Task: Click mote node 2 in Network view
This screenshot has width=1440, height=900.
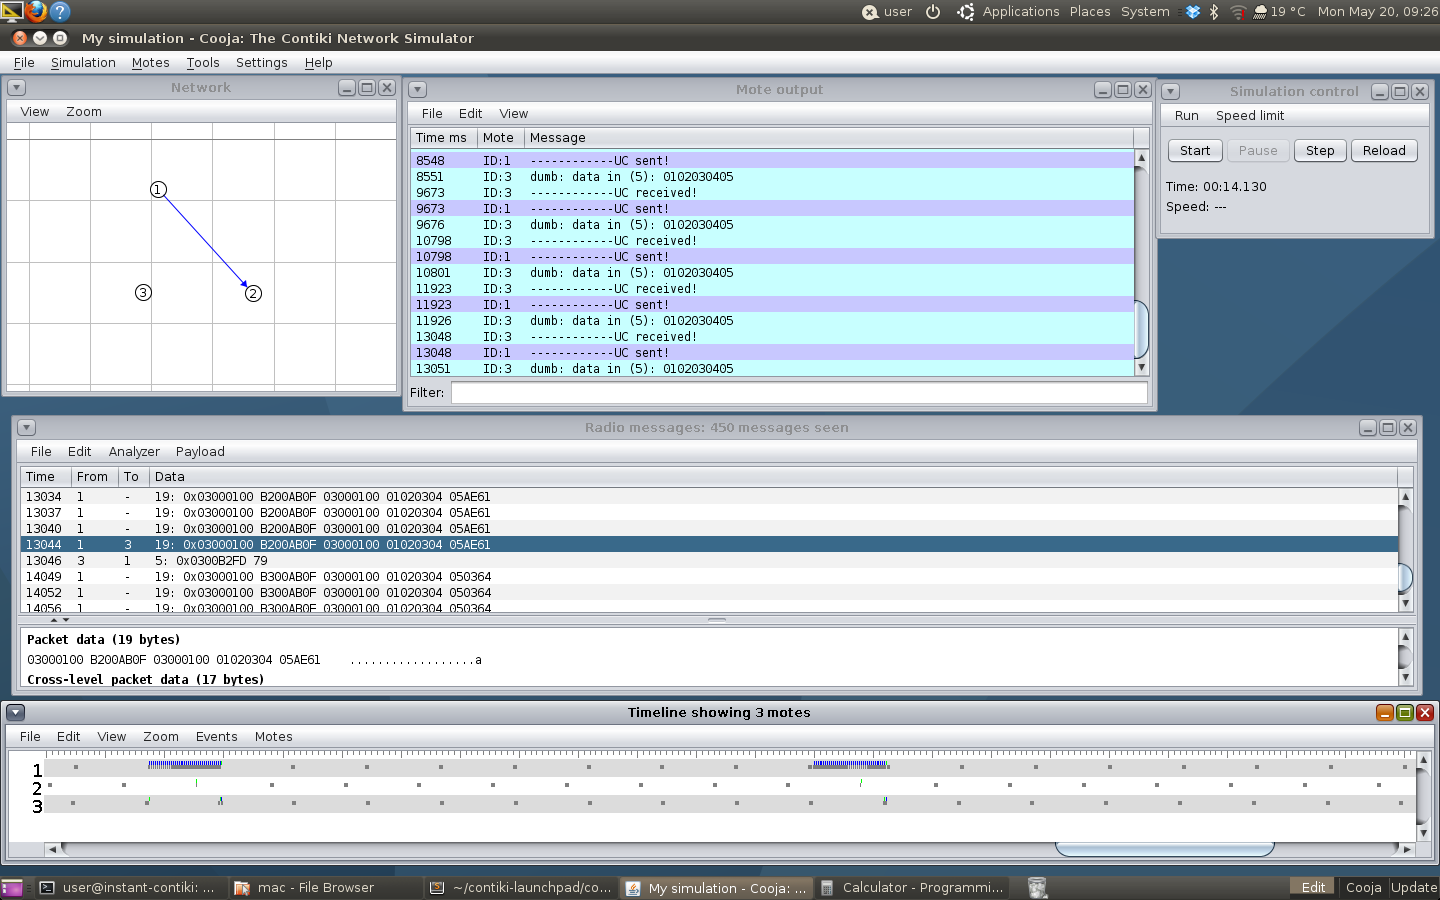Action: (253, 293)
